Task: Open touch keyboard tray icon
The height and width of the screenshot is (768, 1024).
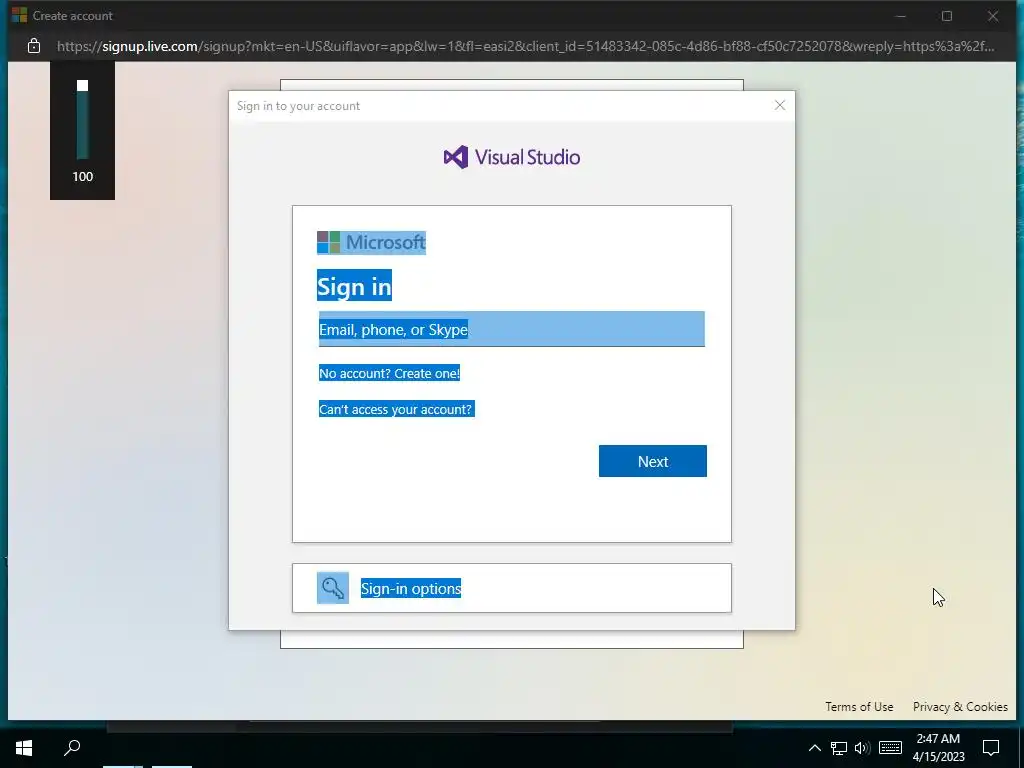Action: 890,748
